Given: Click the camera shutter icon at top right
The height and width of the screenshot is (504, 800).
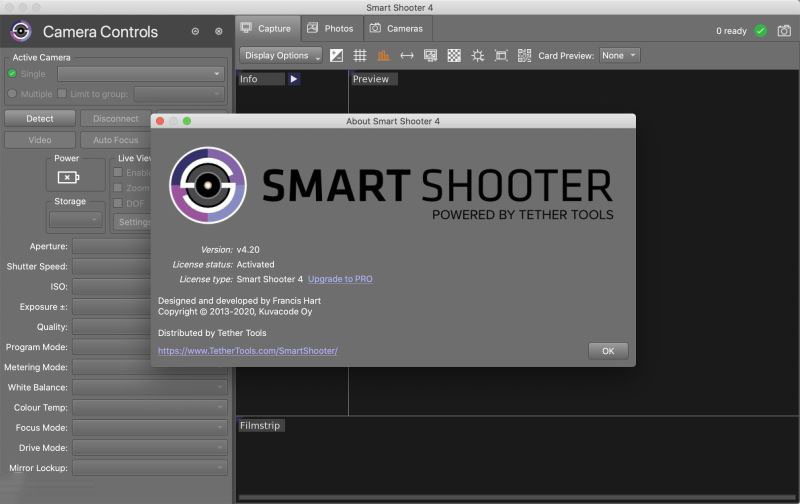Looking at the screenshot, I should tap(784, 31).
